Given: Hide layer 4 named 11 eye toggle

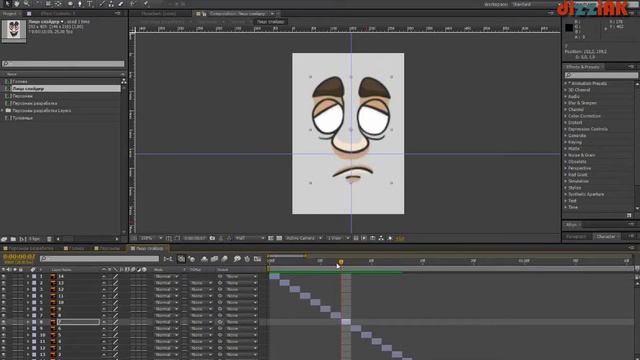Looking at the screenshot, I should 4,296.
